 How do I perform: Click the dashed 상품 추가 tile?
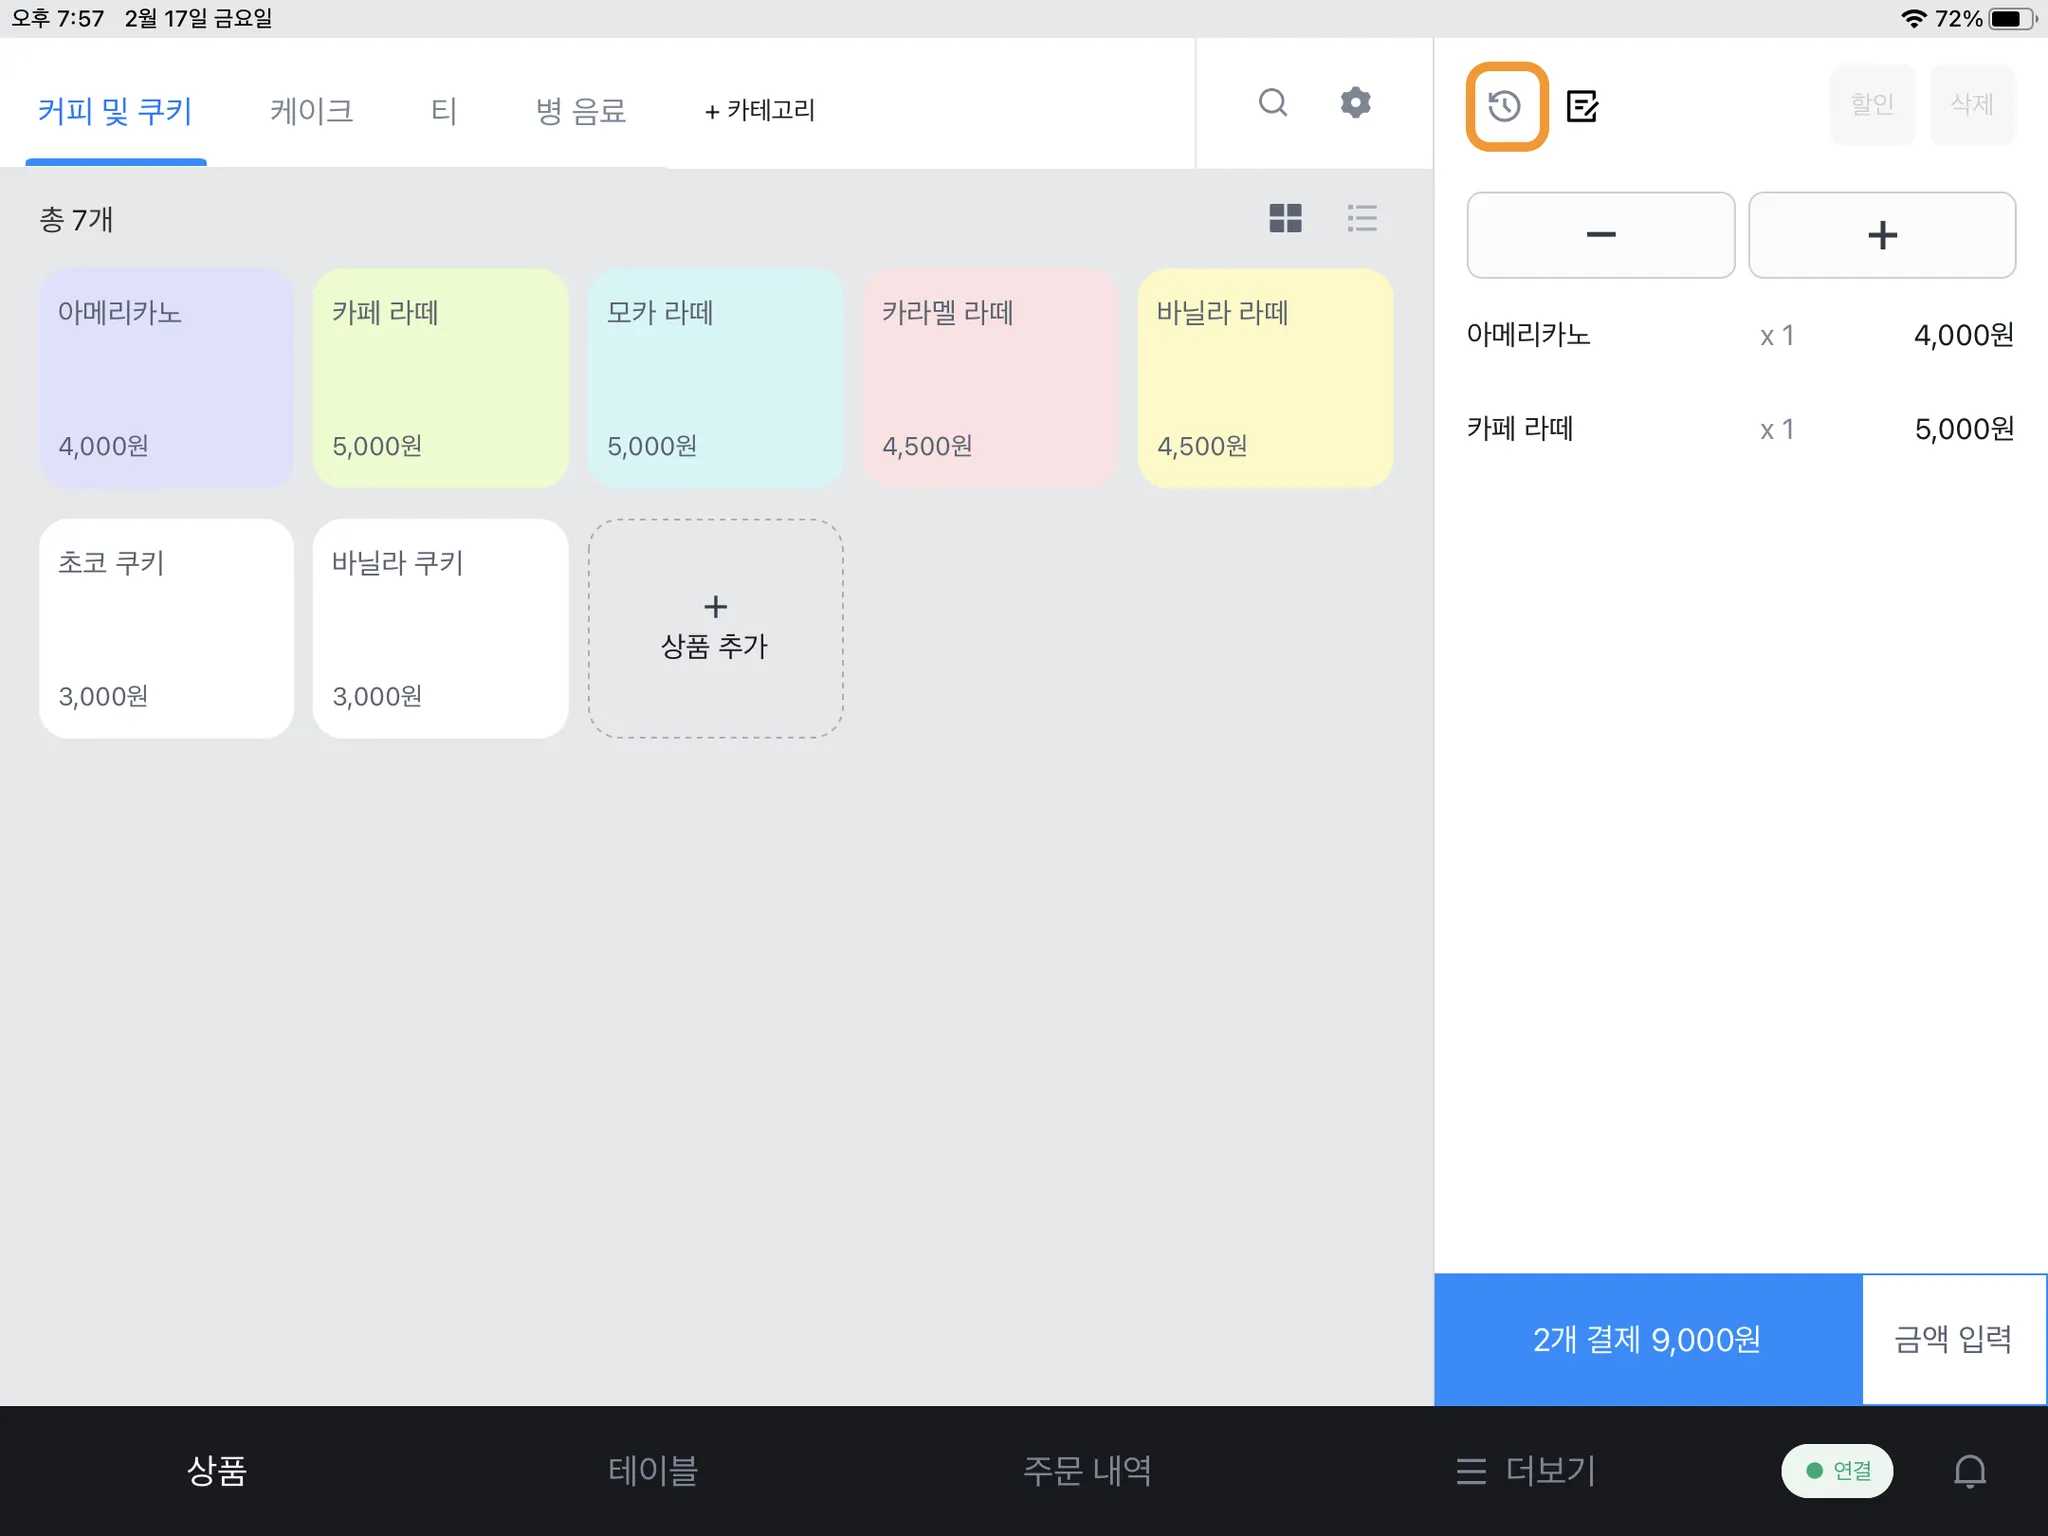[x=715, y=628]
